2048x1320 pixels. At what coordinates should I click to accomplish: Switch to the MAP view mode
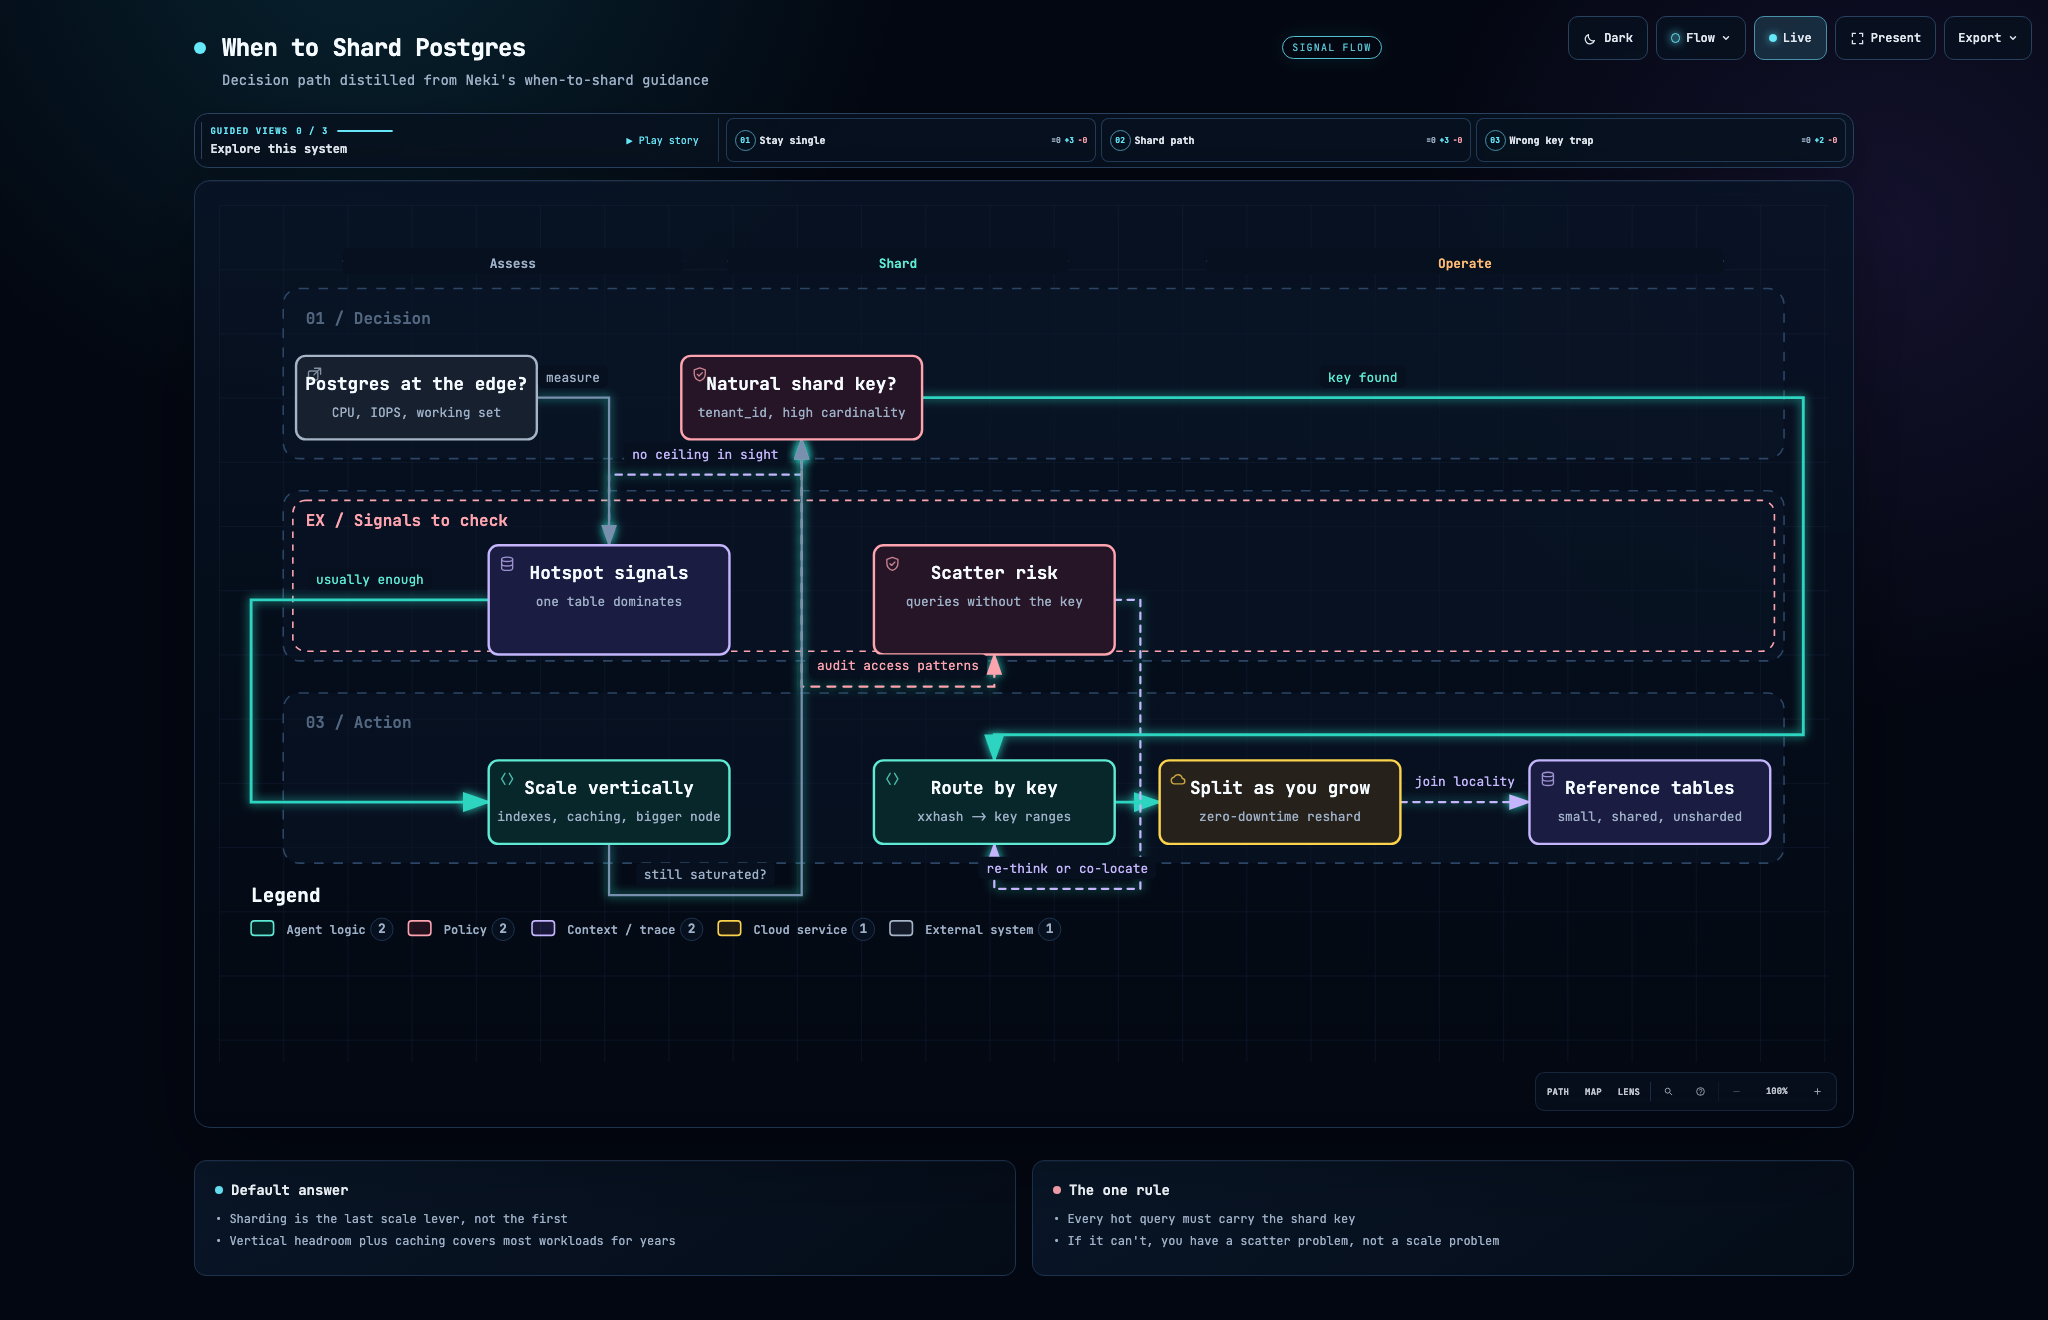coord(1593,1092)
